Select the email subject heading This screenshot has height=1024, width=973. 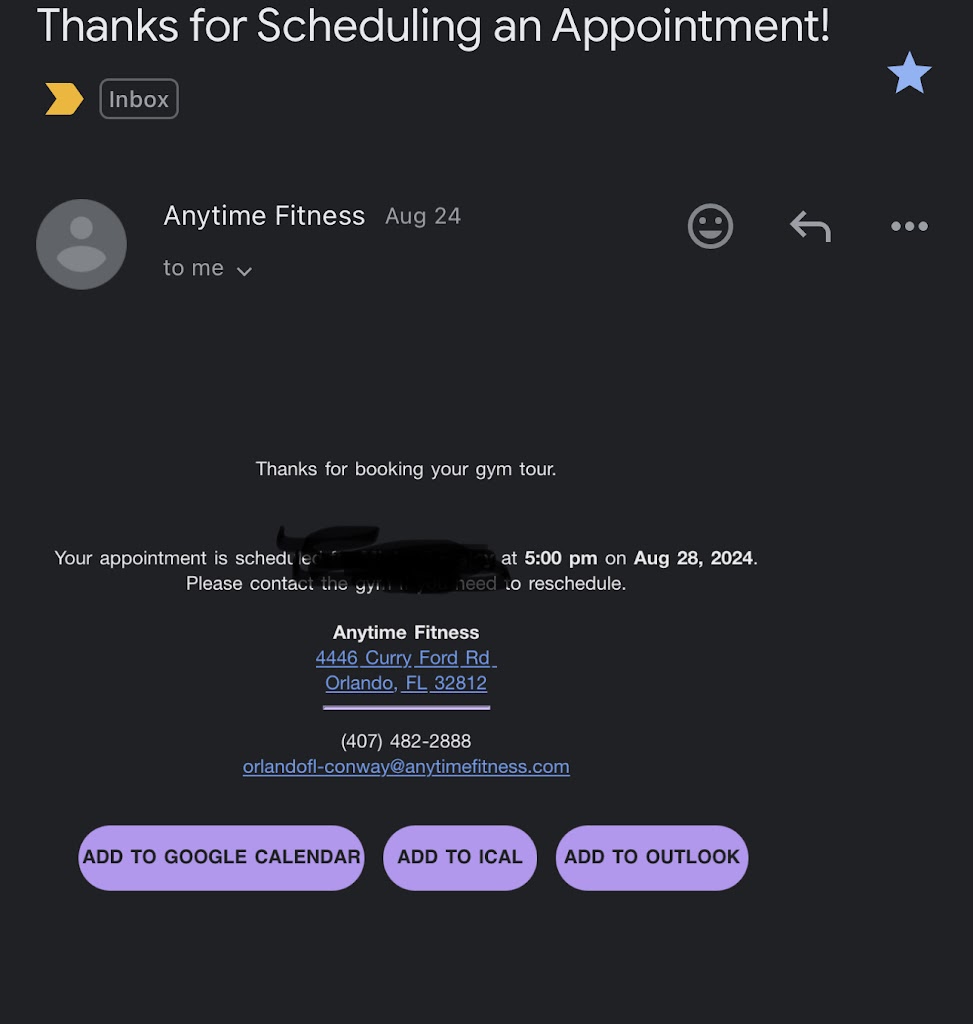click(433, 26)
